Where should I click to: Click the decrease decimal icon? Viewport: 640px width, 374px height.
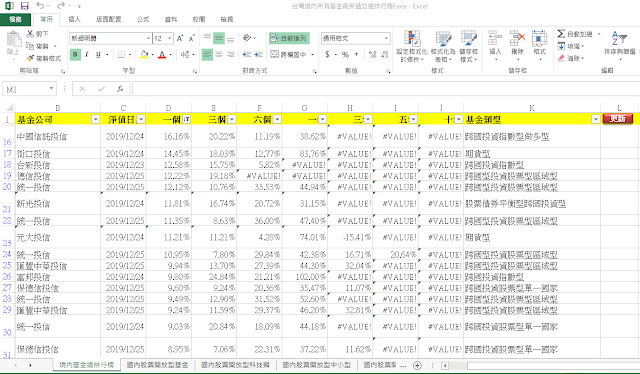click(384, 54)
